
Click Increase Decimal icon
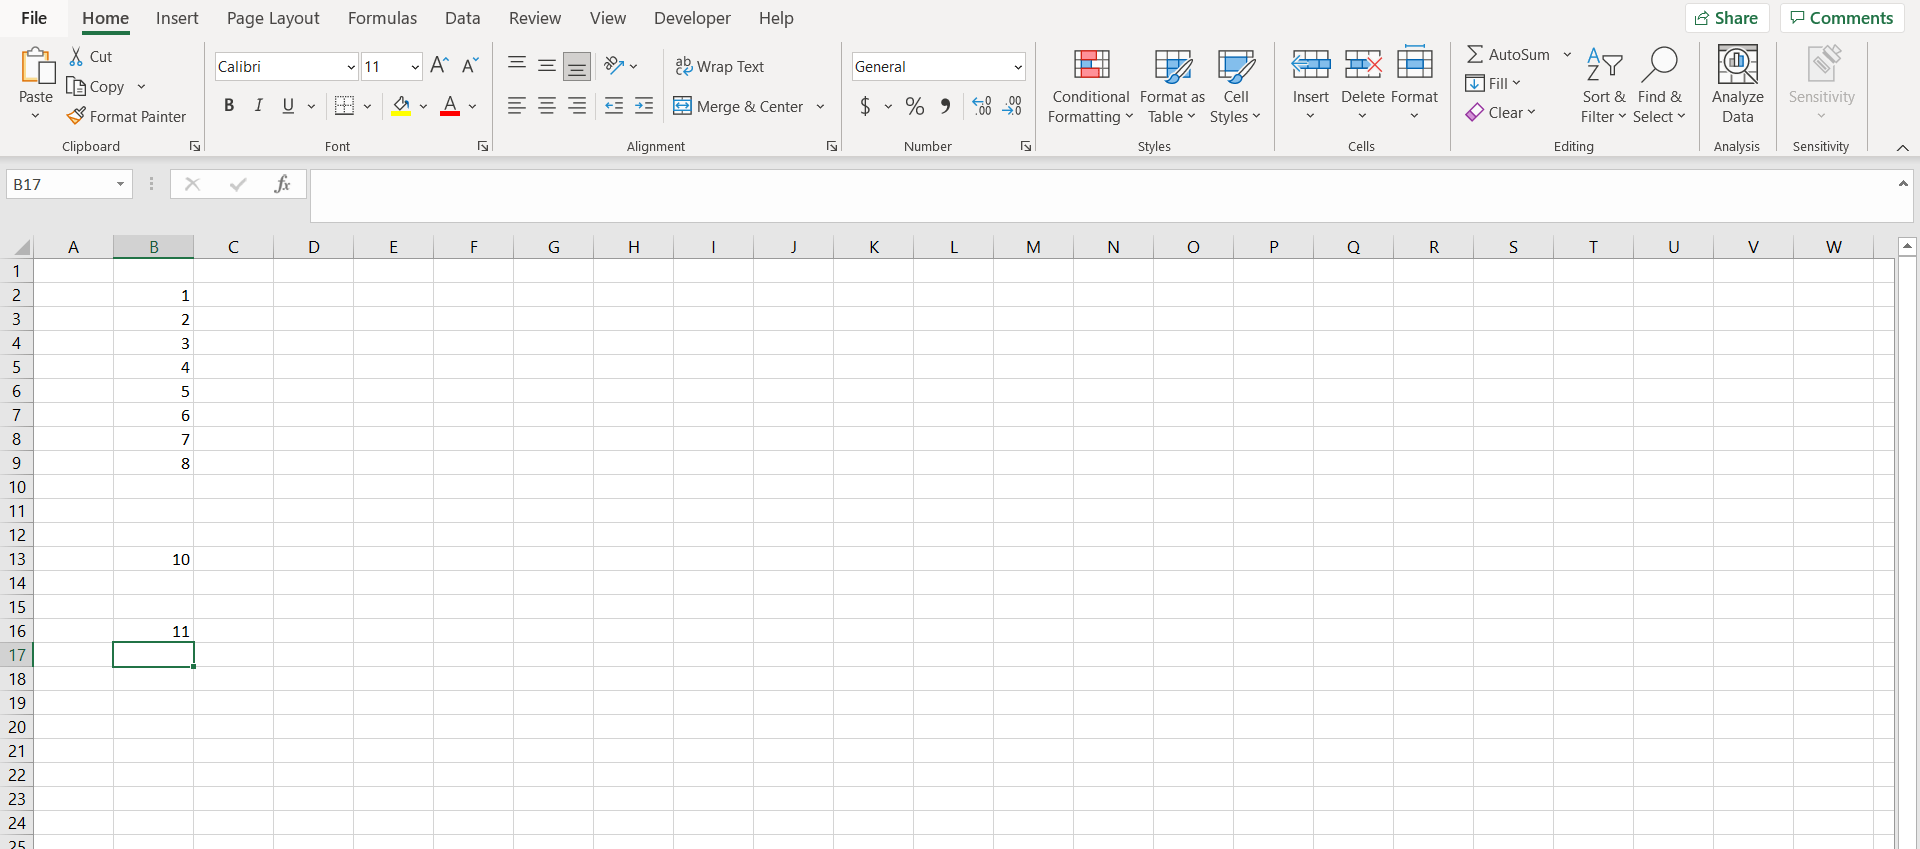[982, 106]
